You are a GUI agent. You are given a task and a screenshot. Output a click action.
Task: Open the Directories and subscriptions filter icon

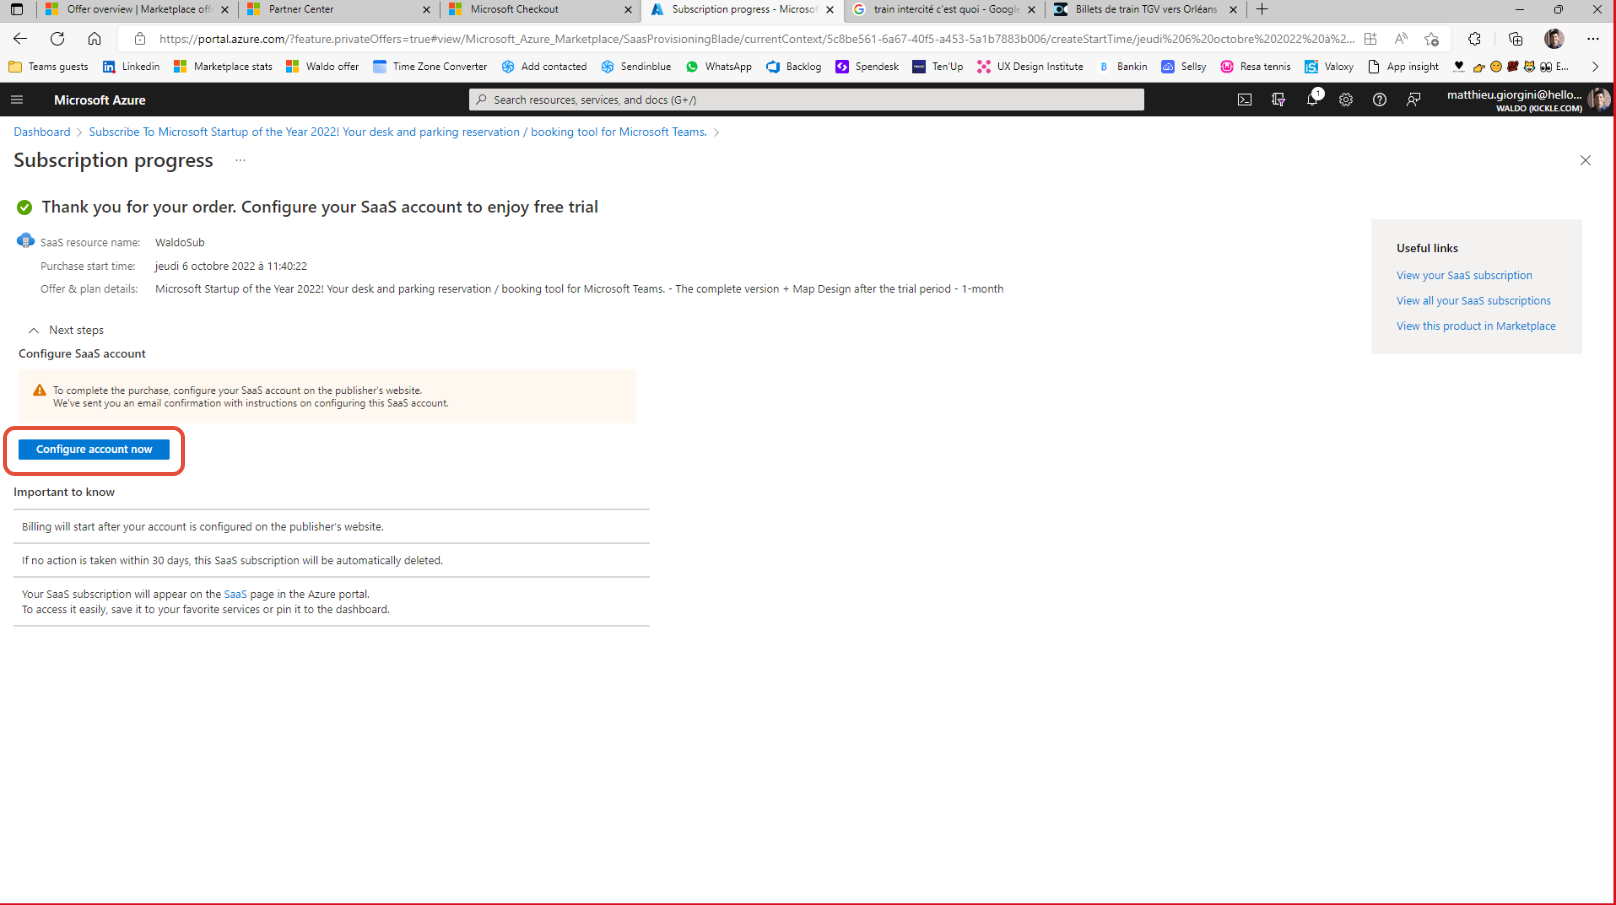click(1278, 100)
